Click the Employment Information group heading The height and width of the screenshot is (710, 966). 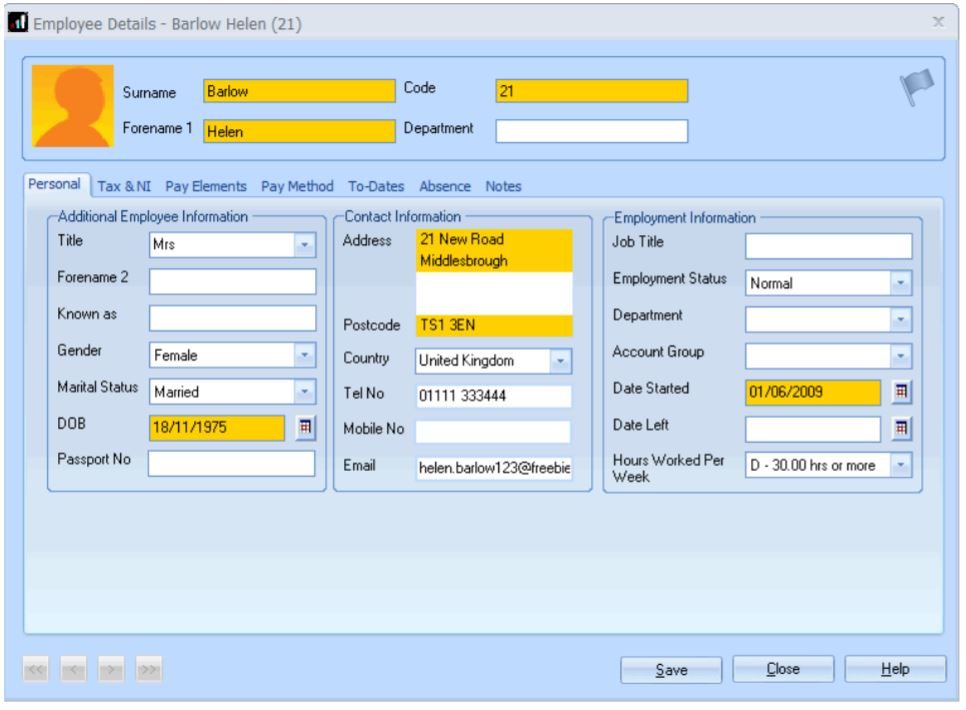[684, 218]
